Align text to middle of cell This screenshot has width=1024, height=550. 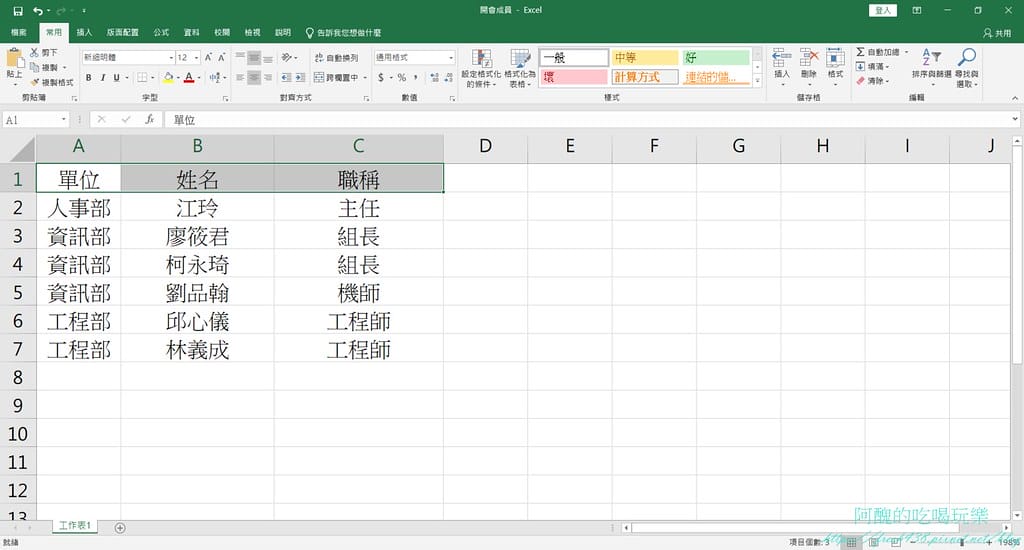point(254,57)
